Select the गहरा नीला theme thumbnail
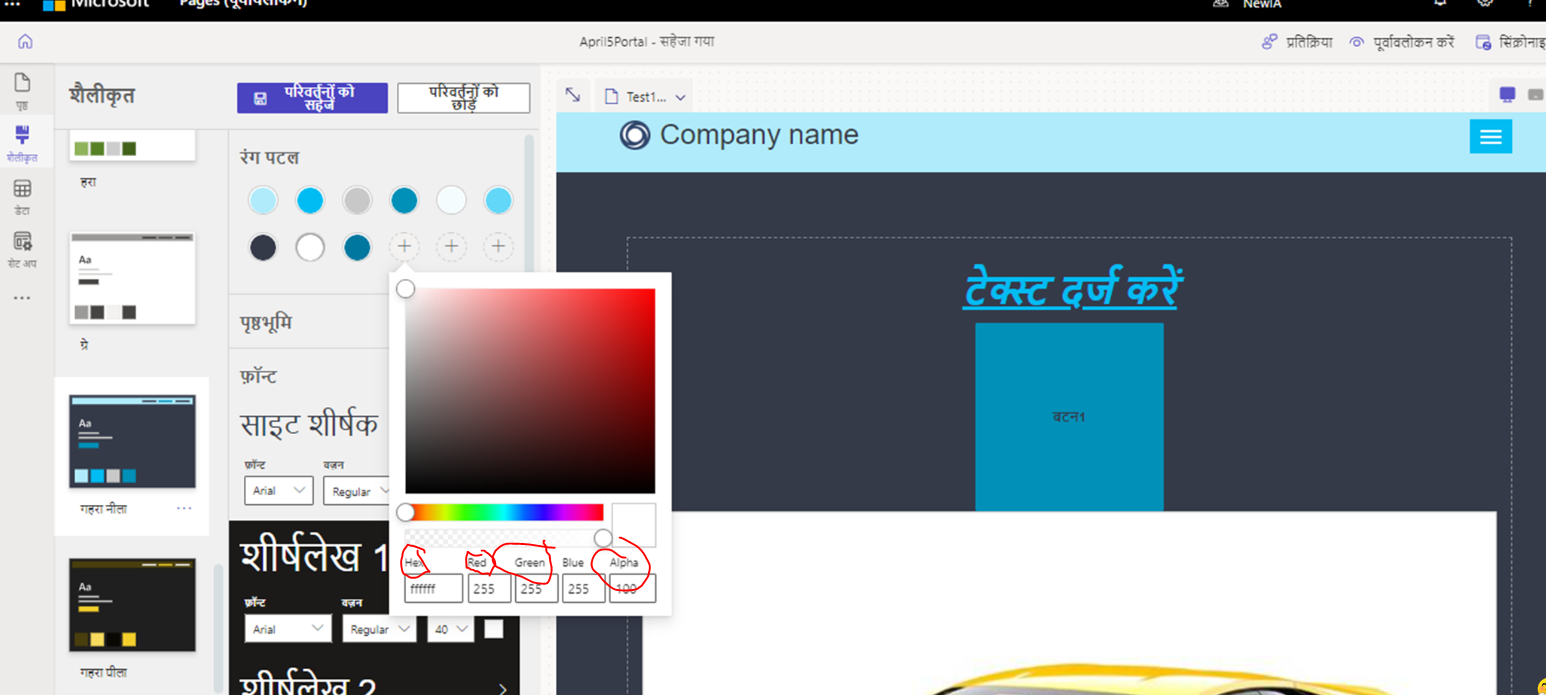1546x695 pixels. 132,441
